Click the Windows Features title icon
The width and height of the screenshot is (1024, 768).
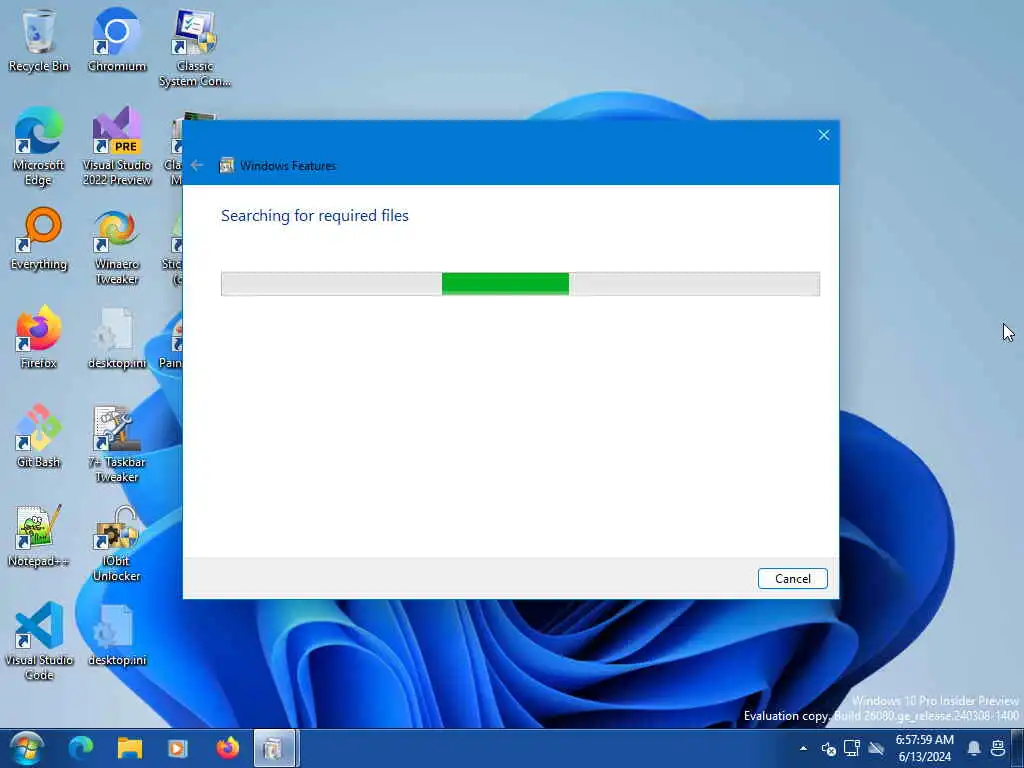[227, 165]
